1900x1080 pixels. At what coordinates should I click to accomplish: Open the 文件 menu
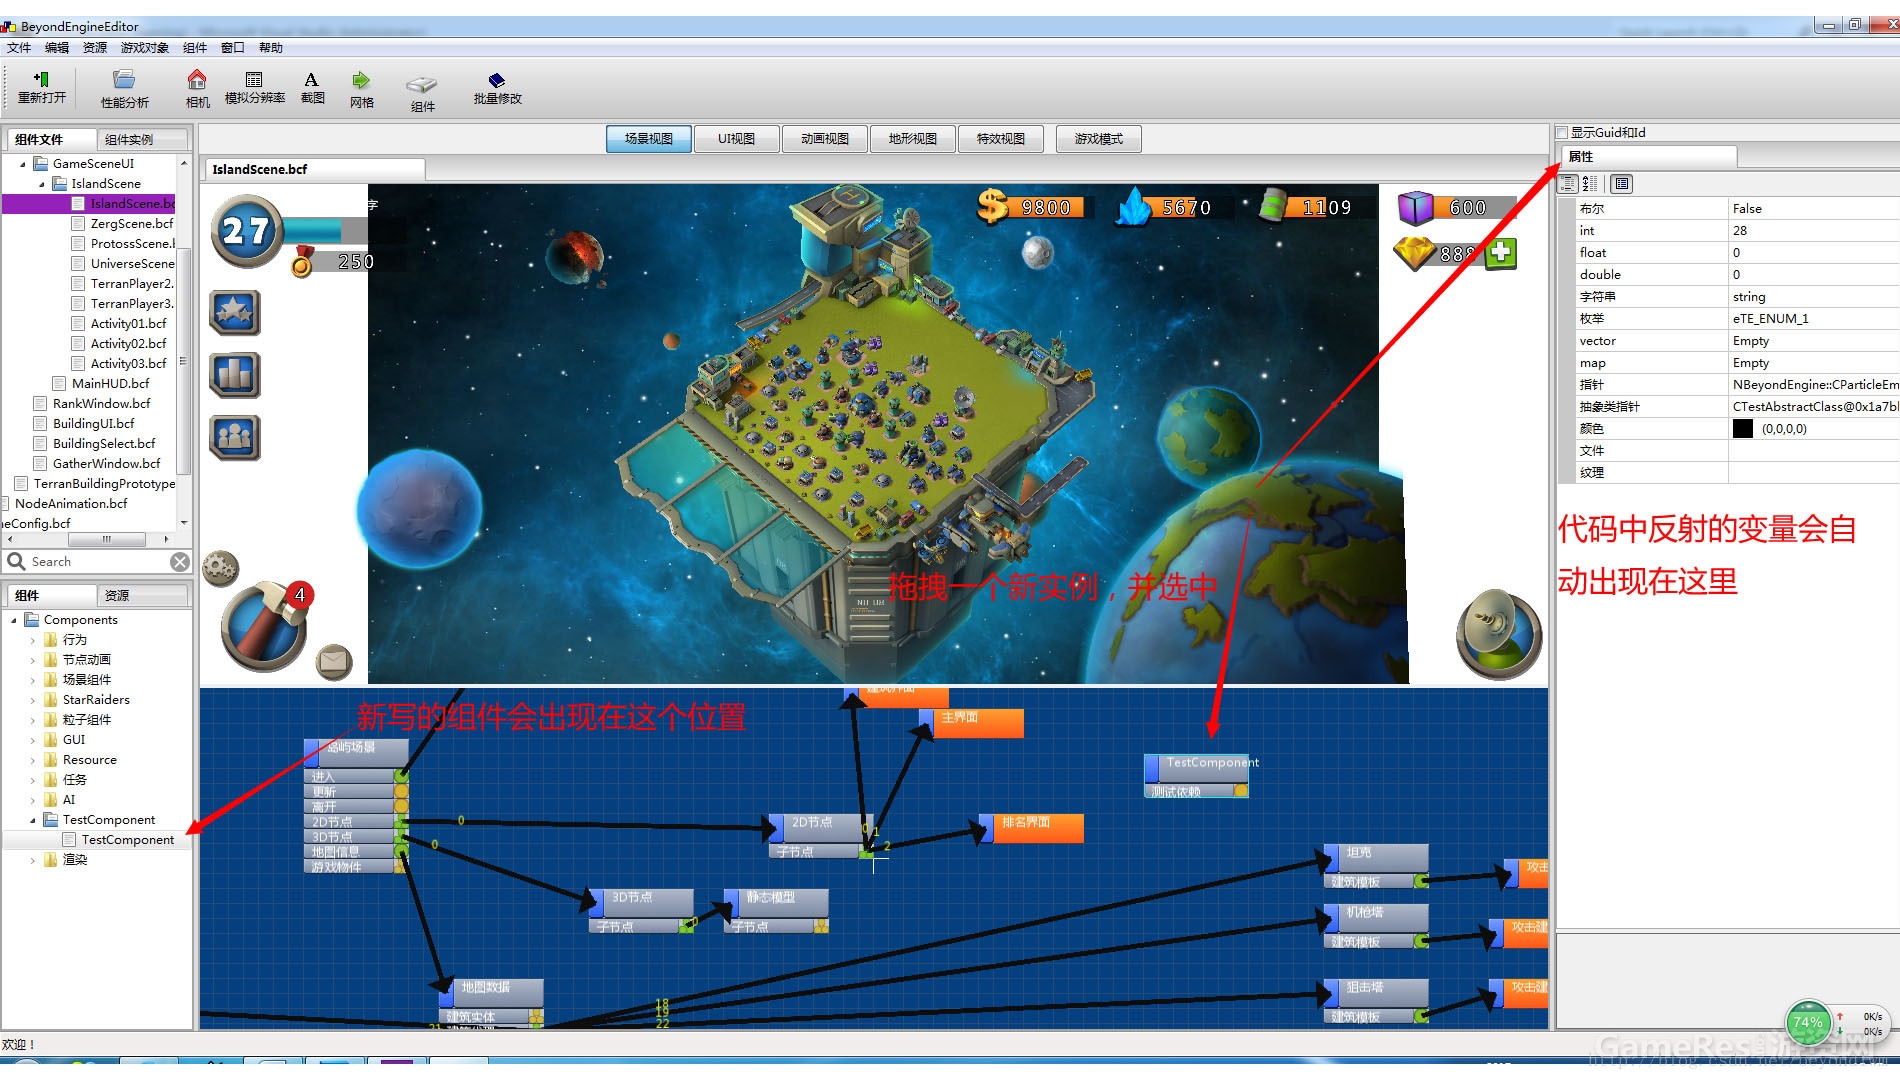[18, 47]
